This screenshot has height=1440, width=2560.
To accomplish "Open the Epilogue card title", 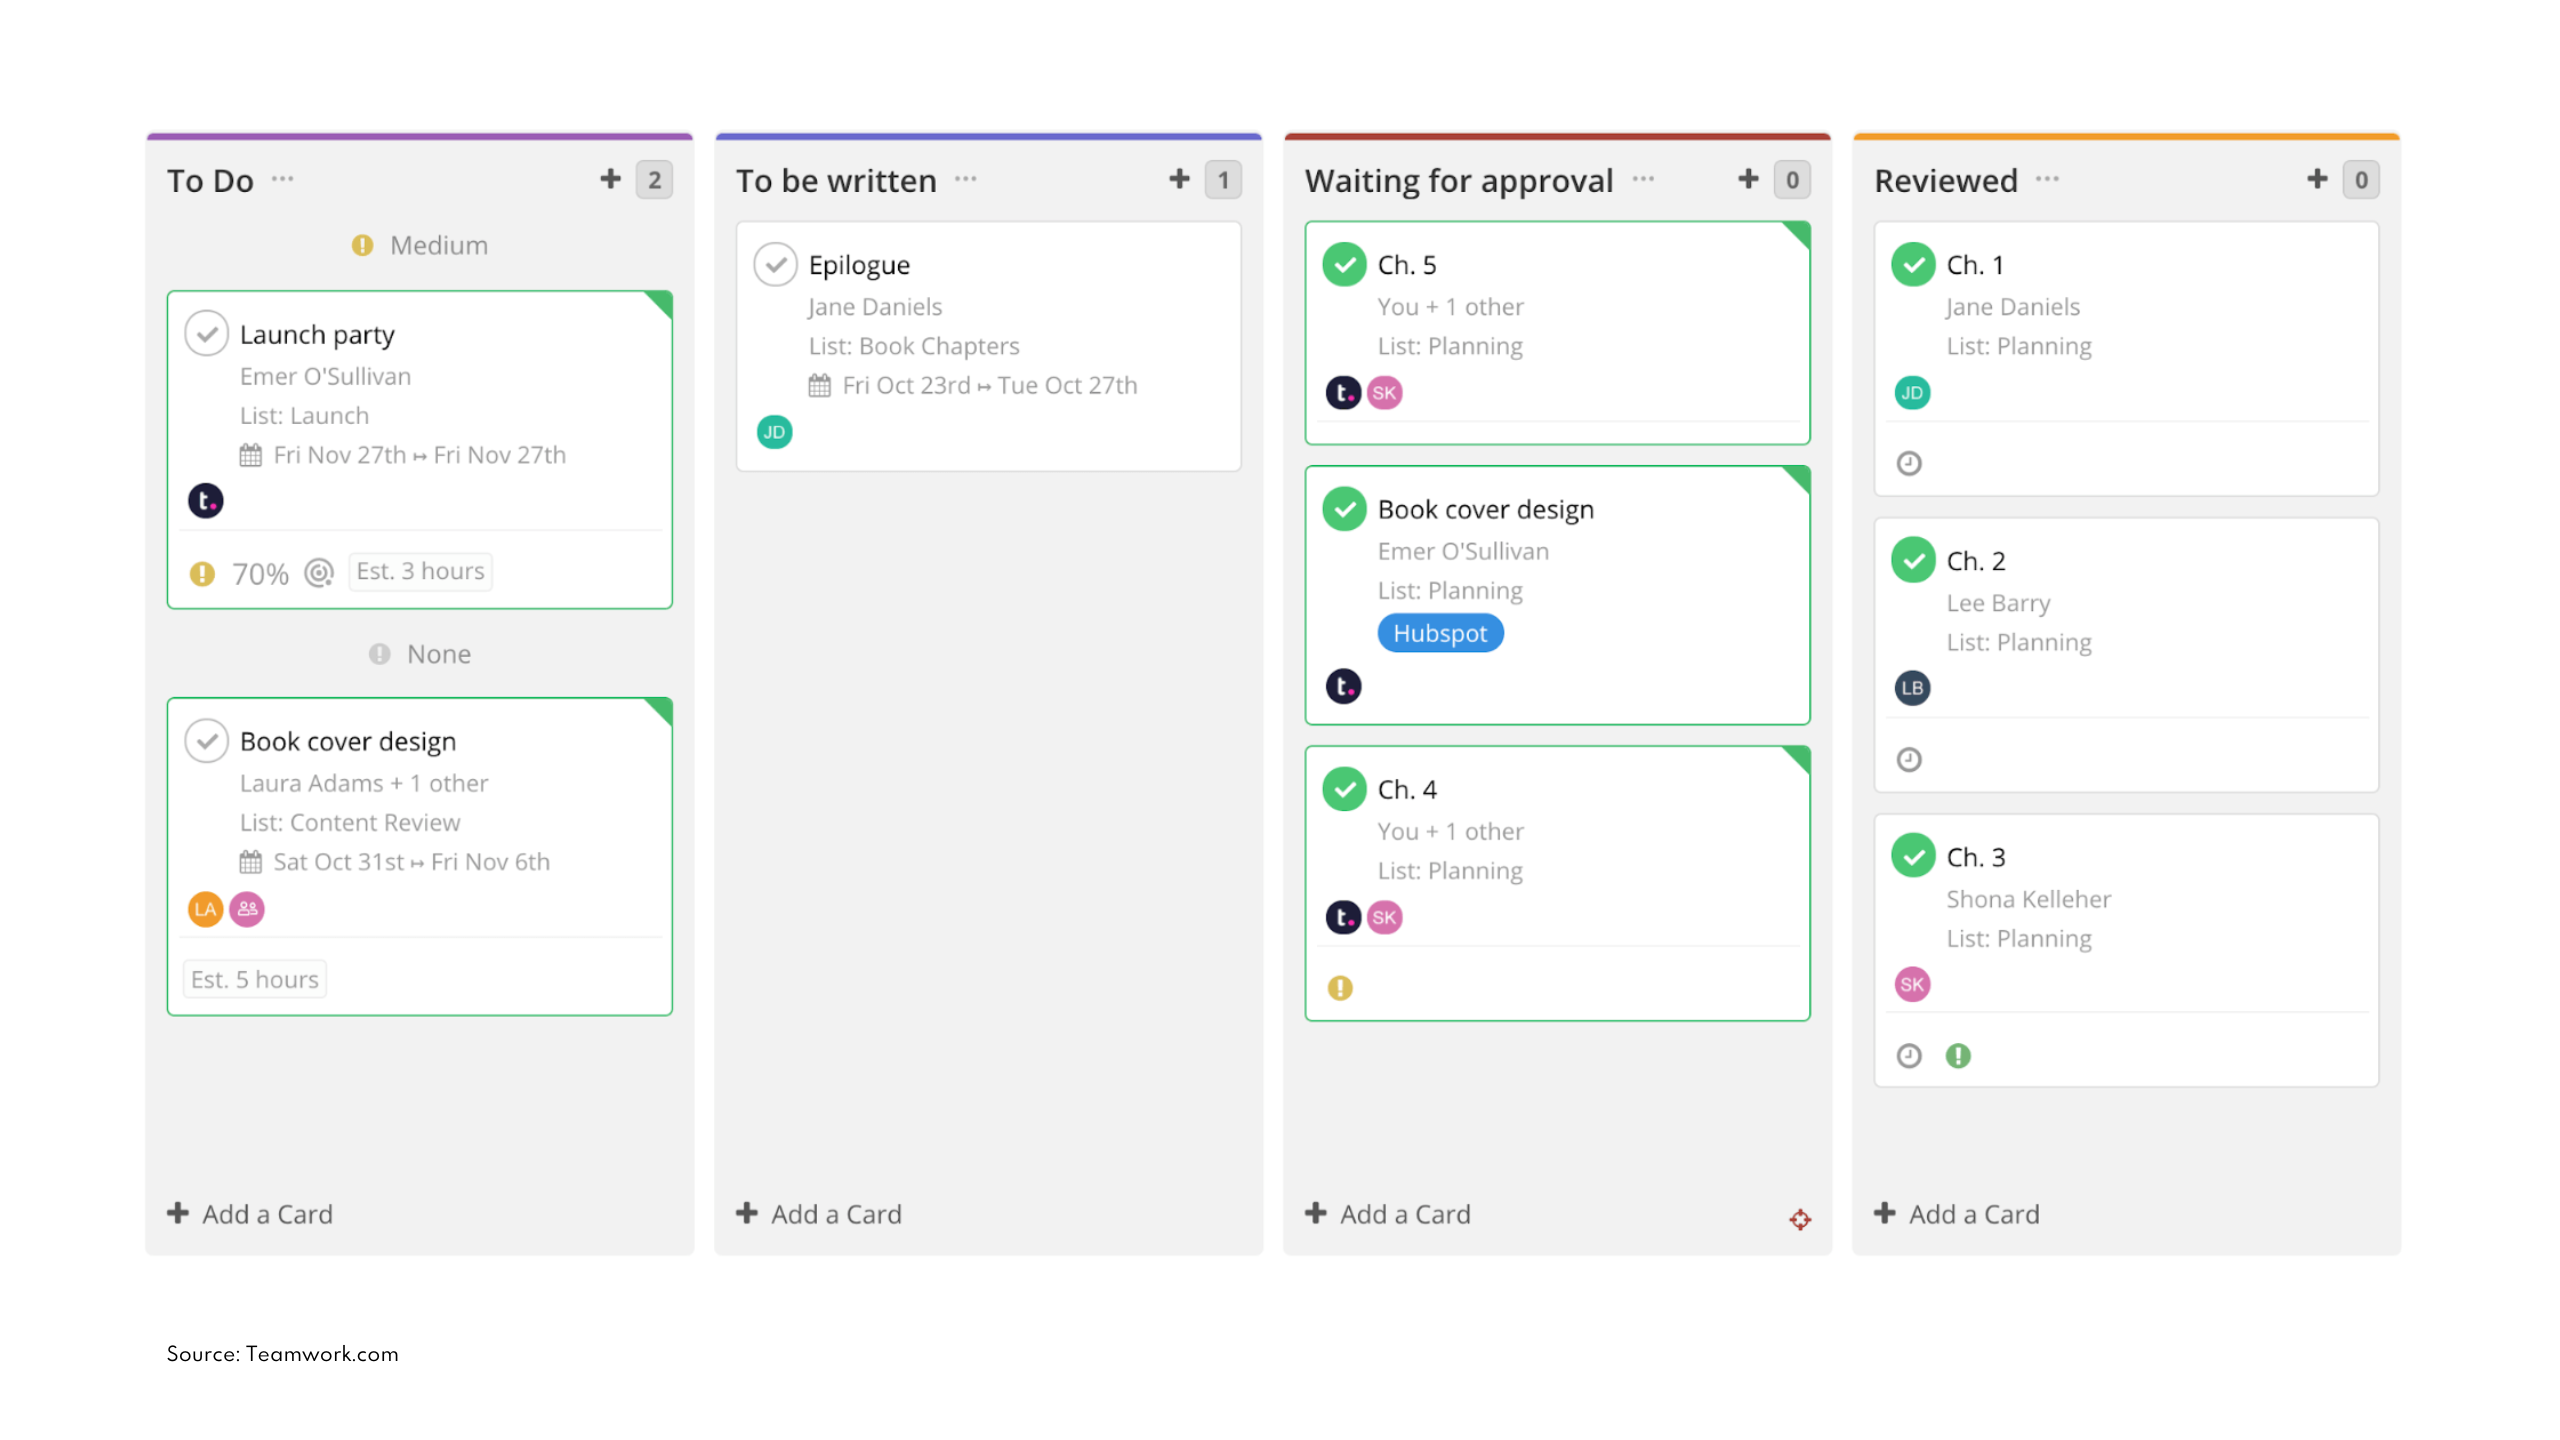I will pos(859,265).
